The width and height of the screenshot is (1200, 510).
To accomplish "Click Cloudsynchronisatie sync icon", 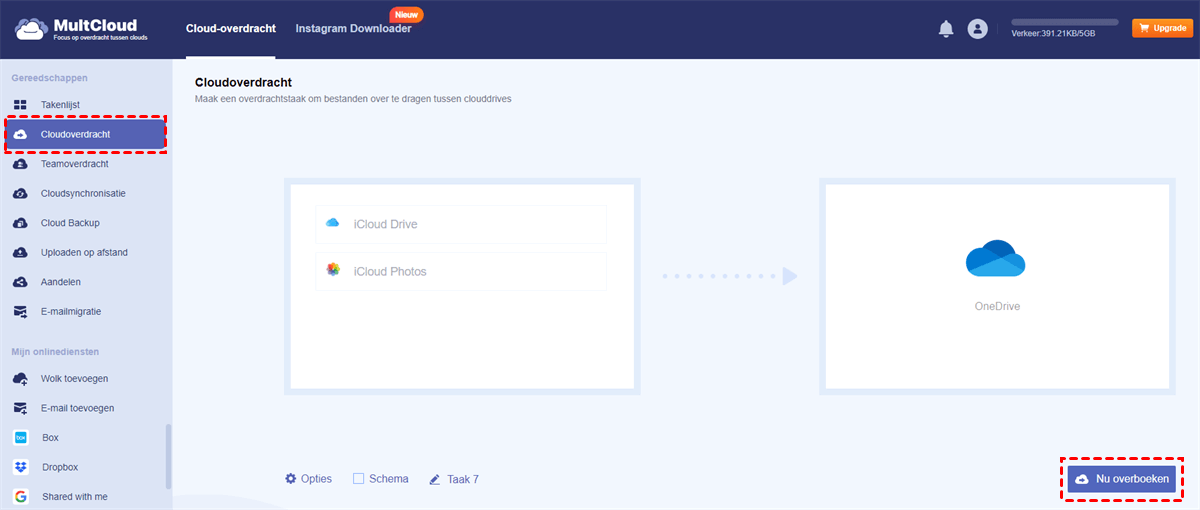I will pyautogui.click(x=20, y=193).
